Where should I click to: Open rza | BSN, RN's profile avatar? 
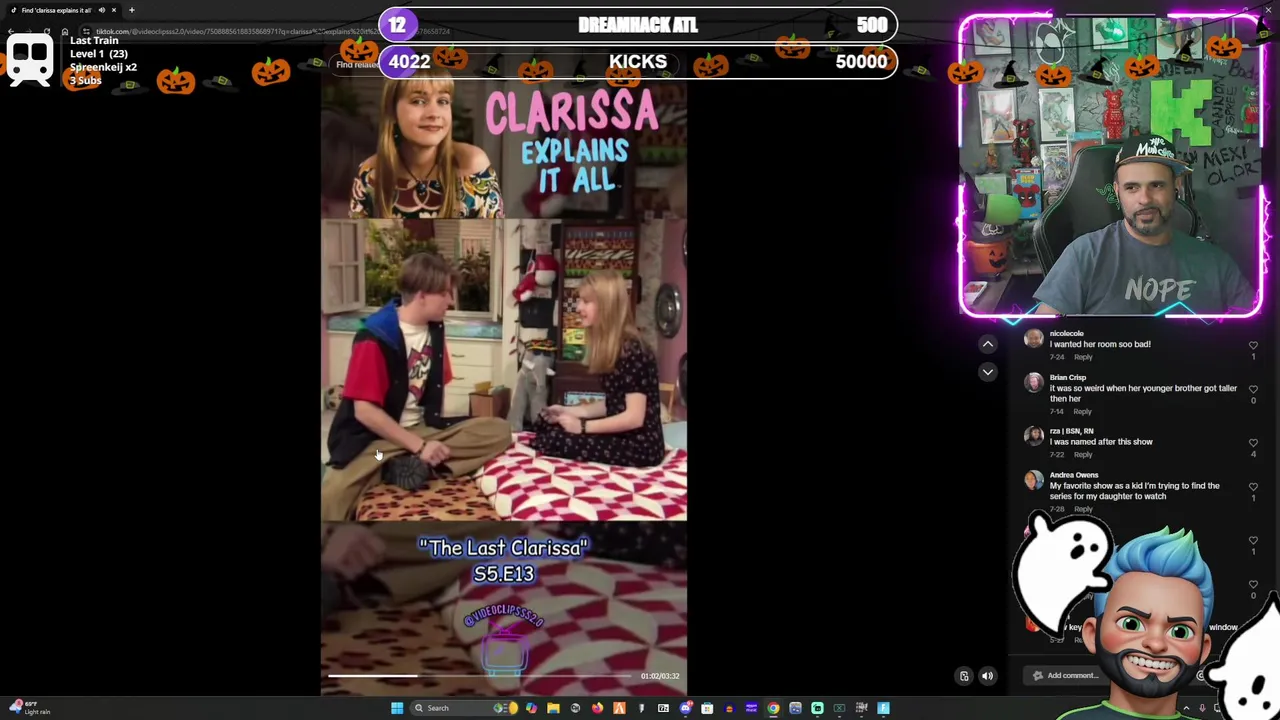1034,436
